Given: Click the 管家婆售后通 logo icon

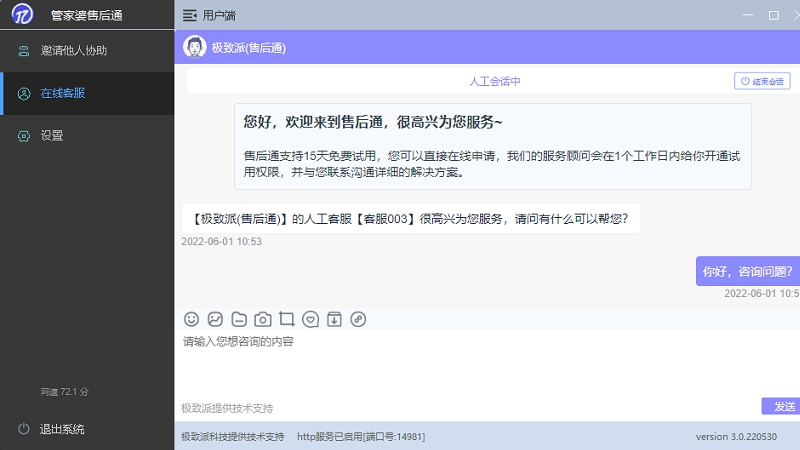Looking at the screenshot, I should coord(22,14).
